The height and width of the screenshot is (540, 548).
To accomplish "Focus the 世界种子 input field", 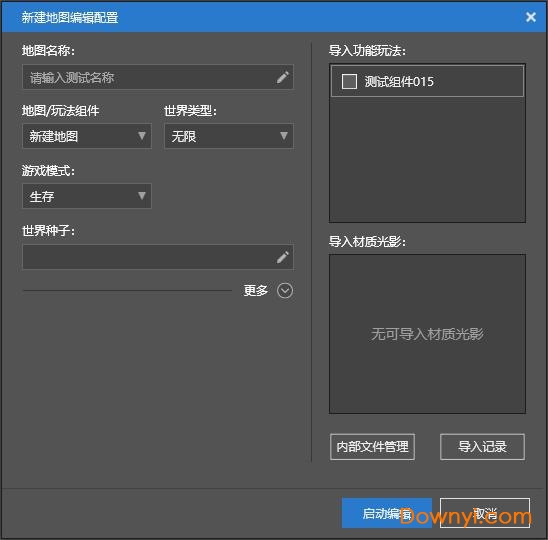I will pos(158,257).
